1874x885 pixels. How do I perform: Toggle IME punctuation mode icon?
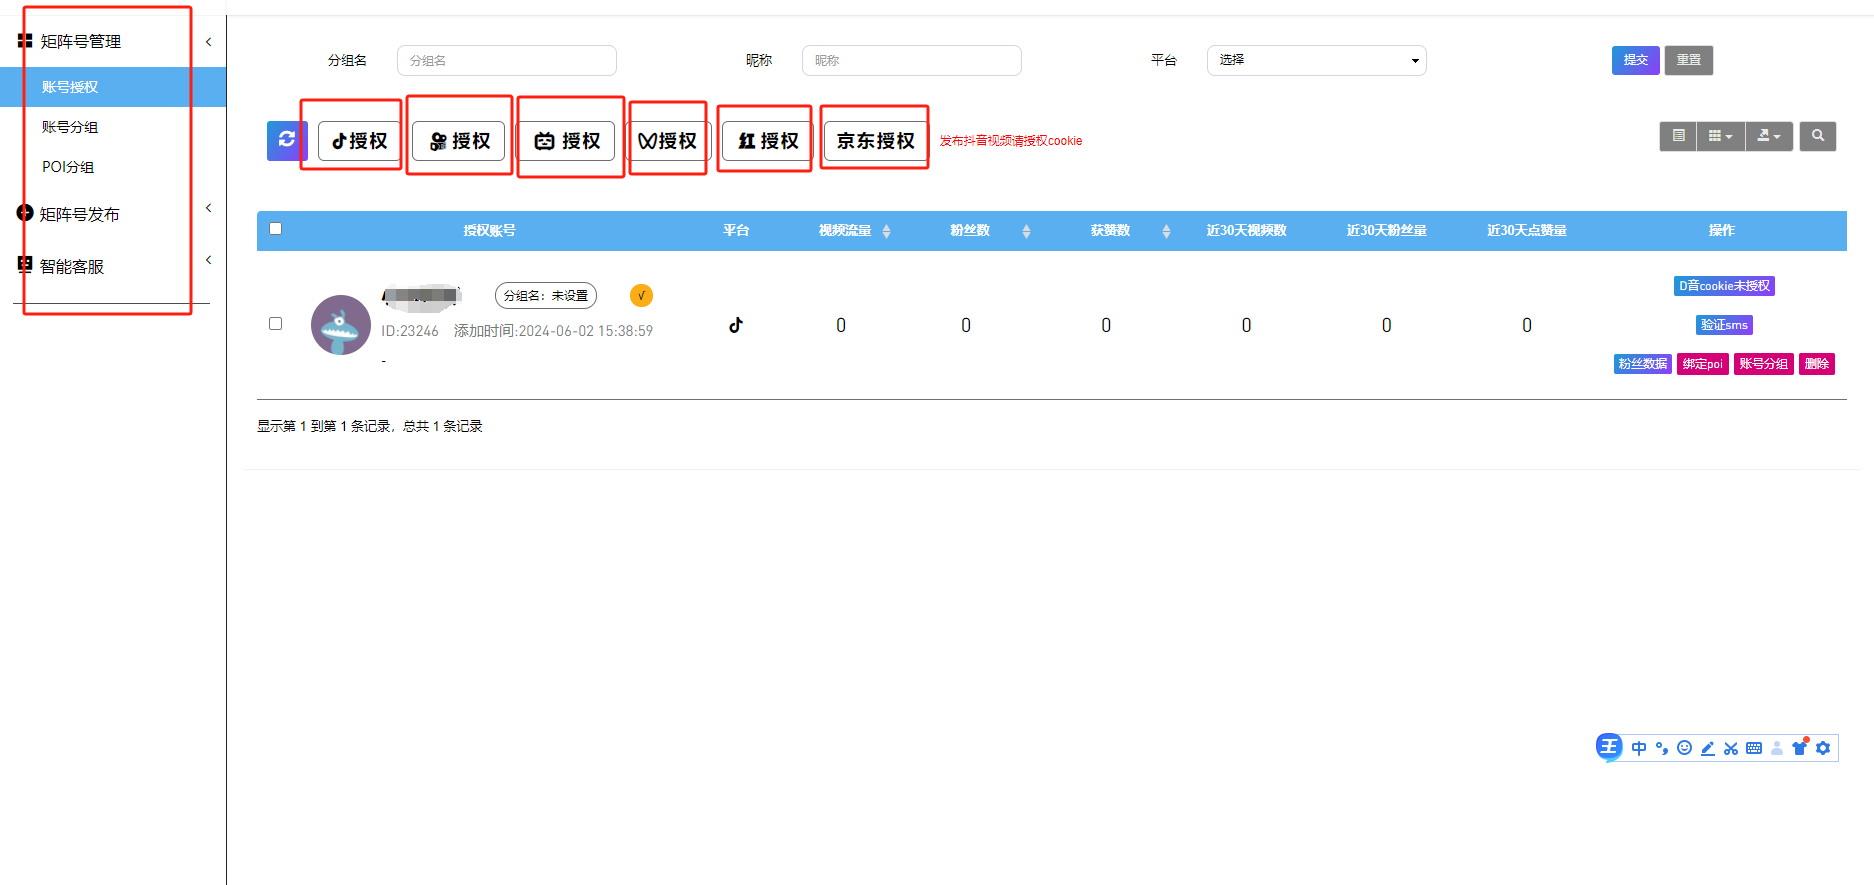pyautogui.click(x=1662, y=748)
